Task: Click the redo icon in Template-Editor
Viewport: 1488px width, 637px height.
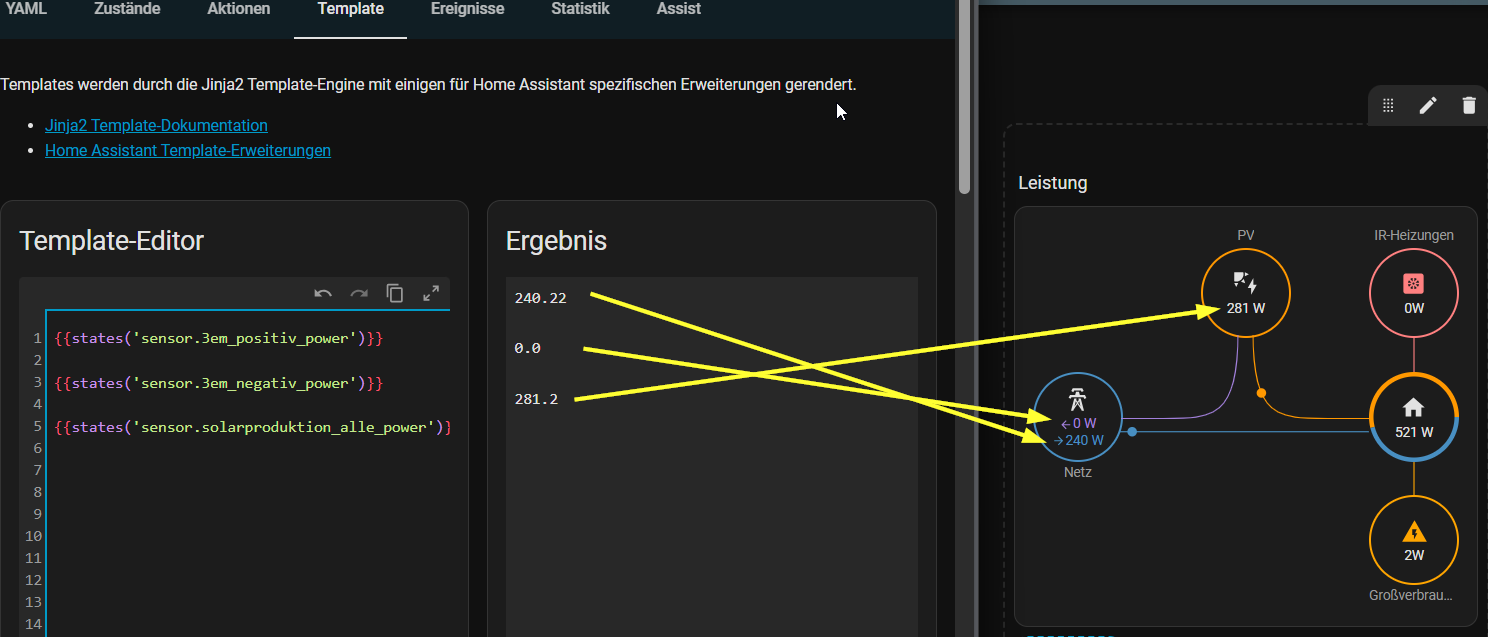Action: point(359,293)
